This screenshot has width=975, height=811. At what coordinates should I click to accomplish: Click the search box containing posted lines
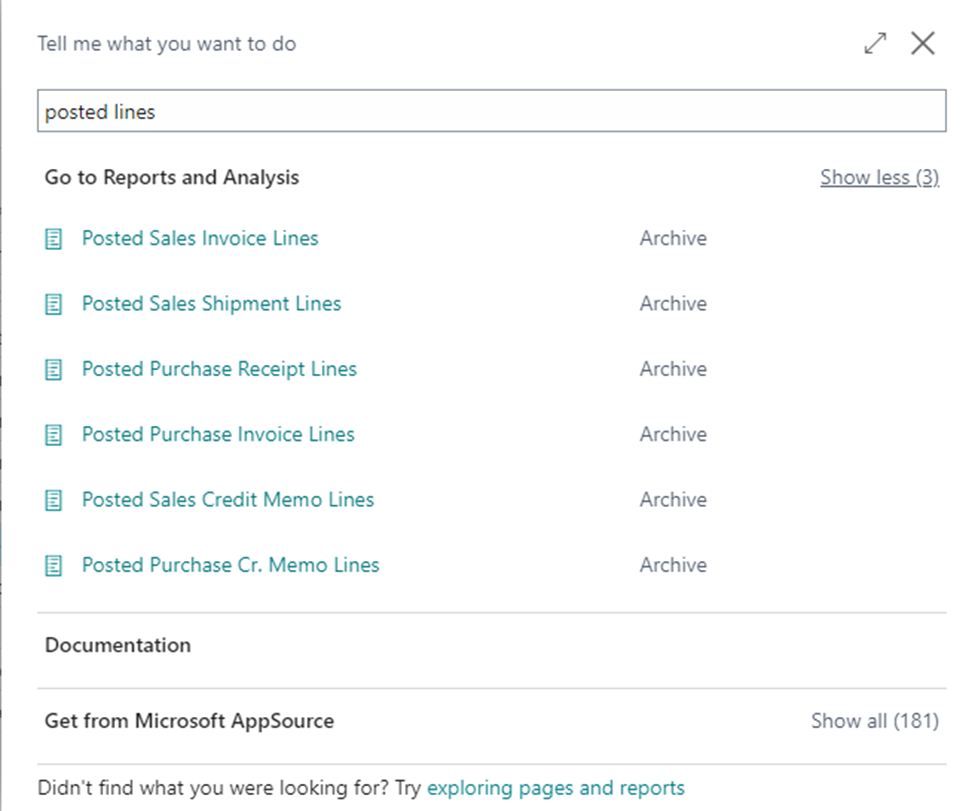(x=491, y=112)
